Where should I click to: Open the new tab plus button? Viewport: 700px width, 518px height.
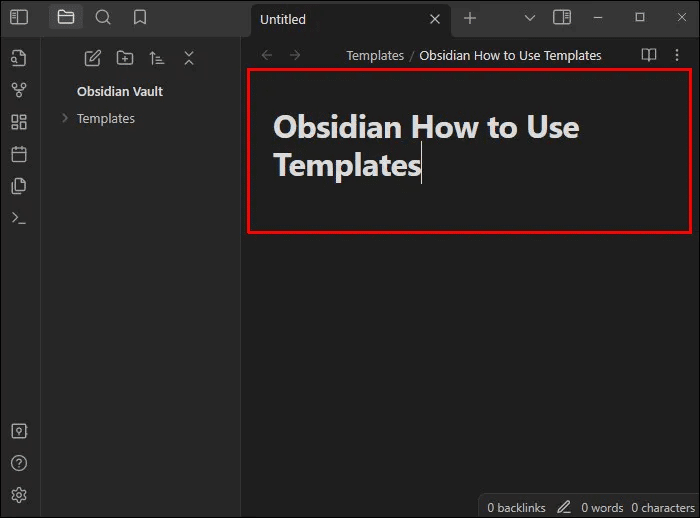click(x=470, y=18)
